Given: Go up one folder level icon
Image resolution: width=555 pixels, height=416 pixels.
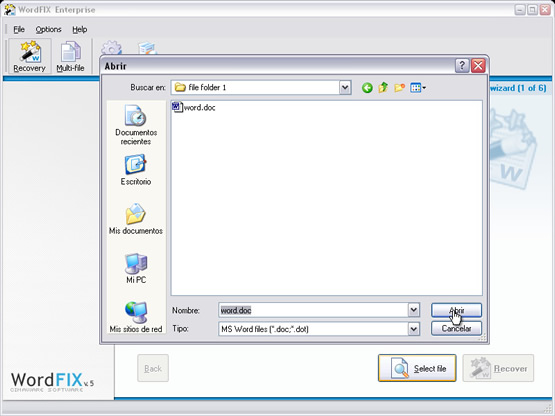Looking at the screenshot, I should tap(383, 87).
